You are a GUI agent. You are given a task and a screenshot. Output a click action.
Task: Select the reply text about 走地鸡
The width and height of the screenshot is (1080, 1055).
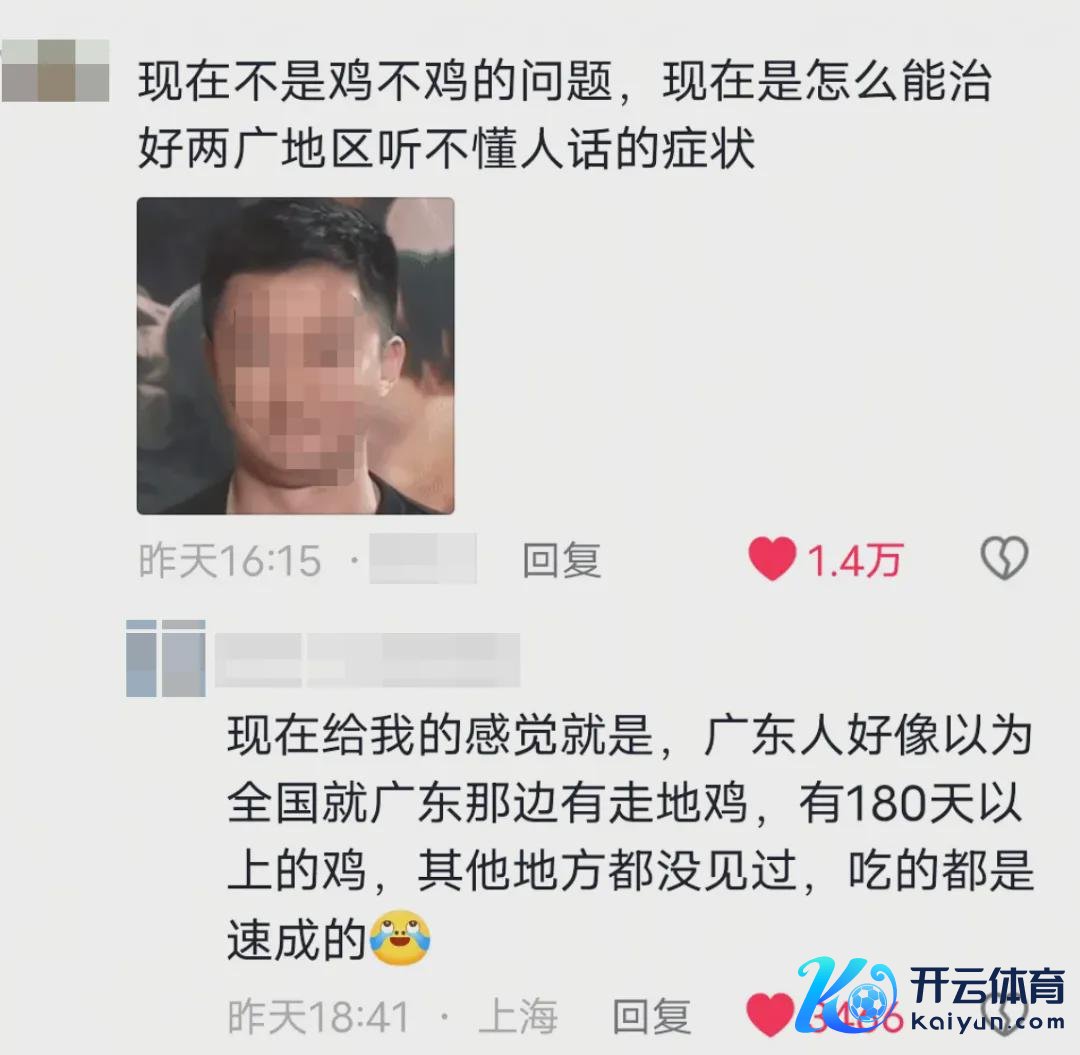point(630,837)
